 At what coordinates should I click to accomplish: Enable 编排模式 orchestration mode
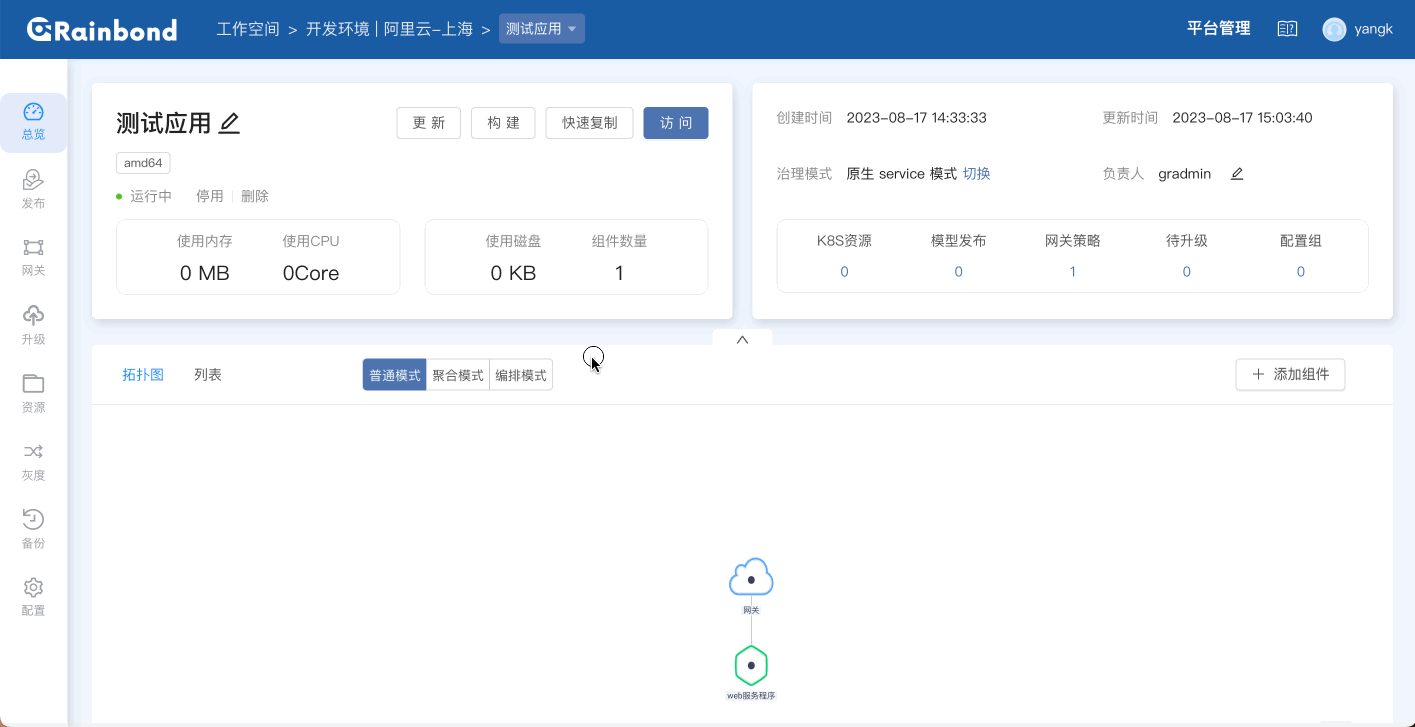(x=519, y=374)
